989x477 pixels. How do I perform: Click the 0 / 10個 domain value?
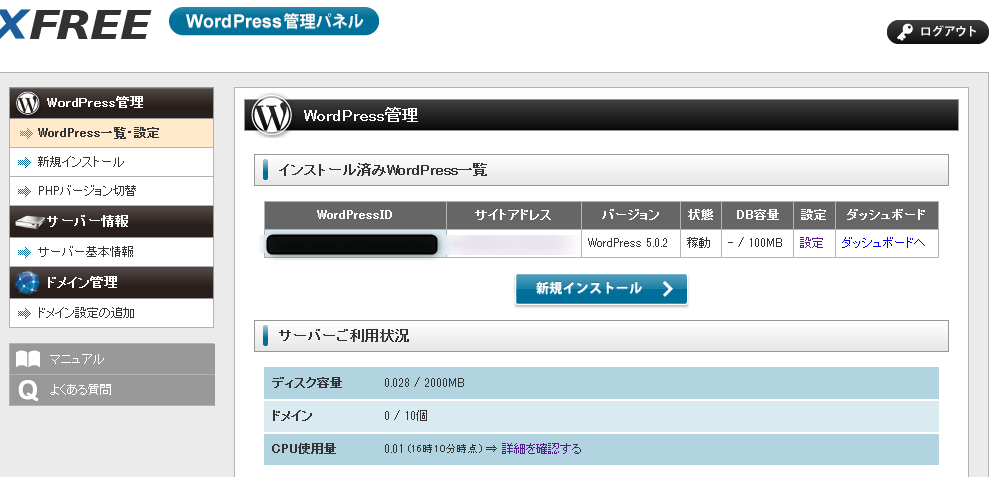[406, 416]
